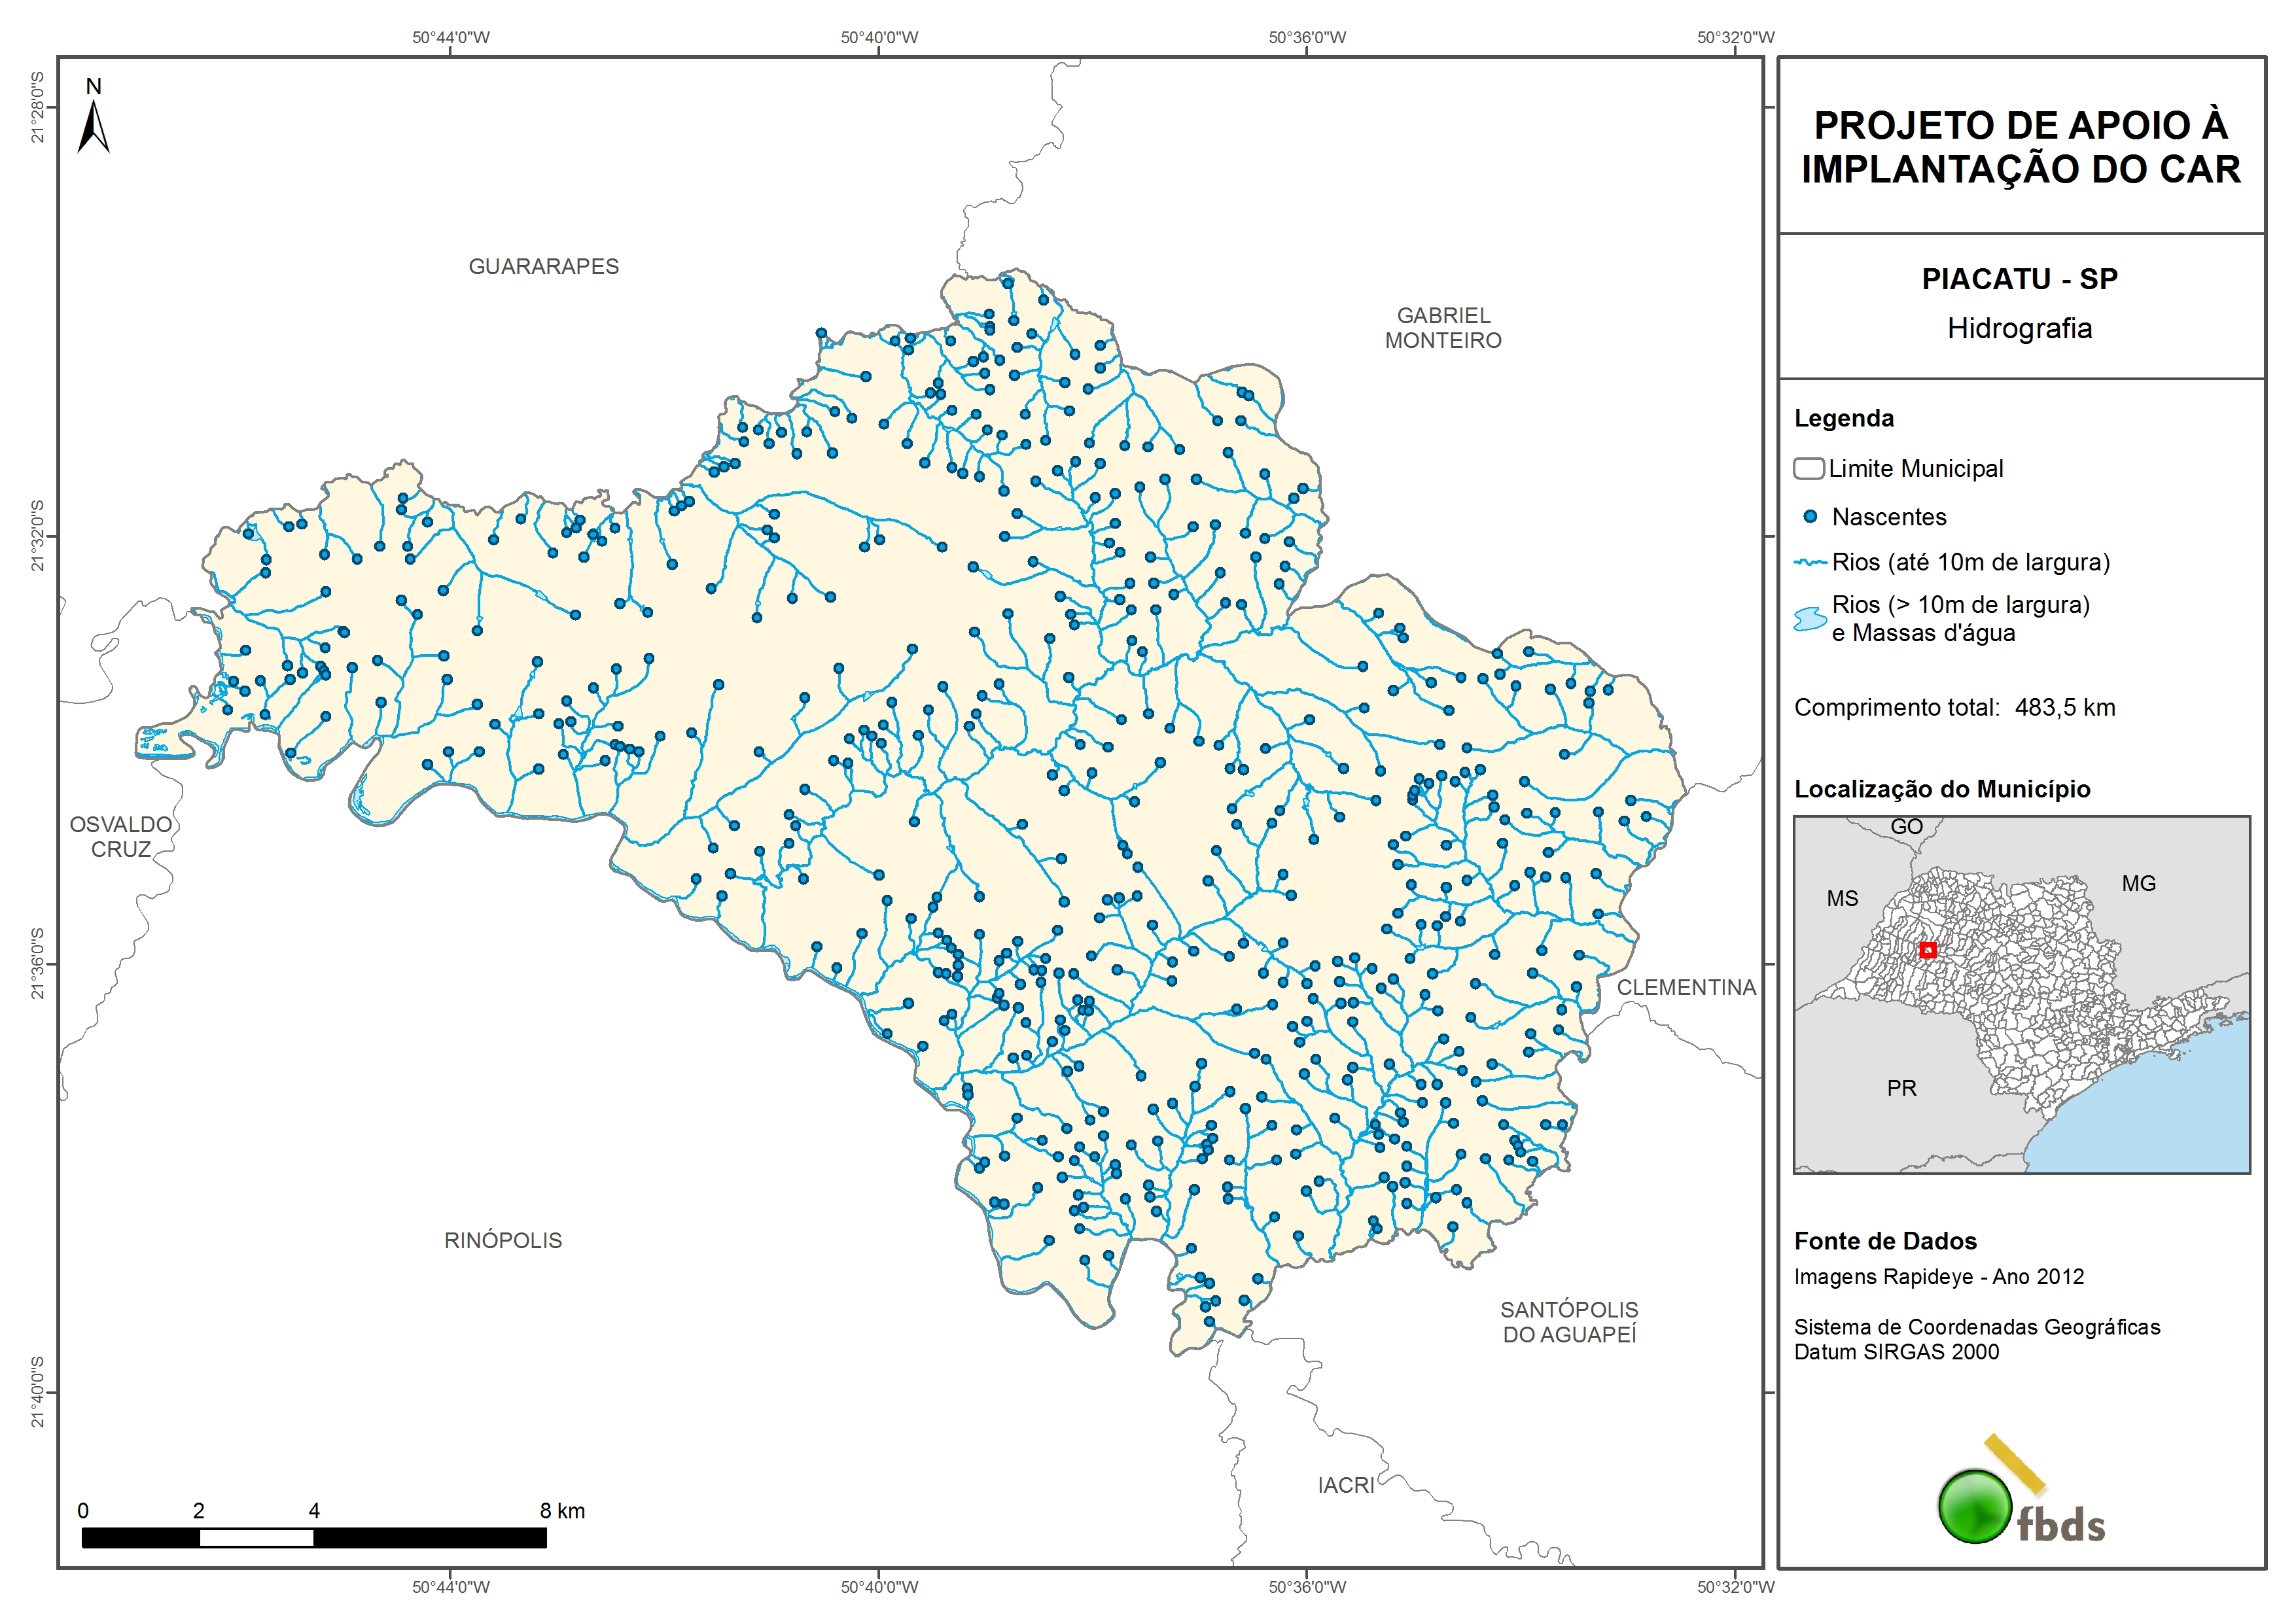Click top longitude label 50°40'0"W

(x=879, y=38)
